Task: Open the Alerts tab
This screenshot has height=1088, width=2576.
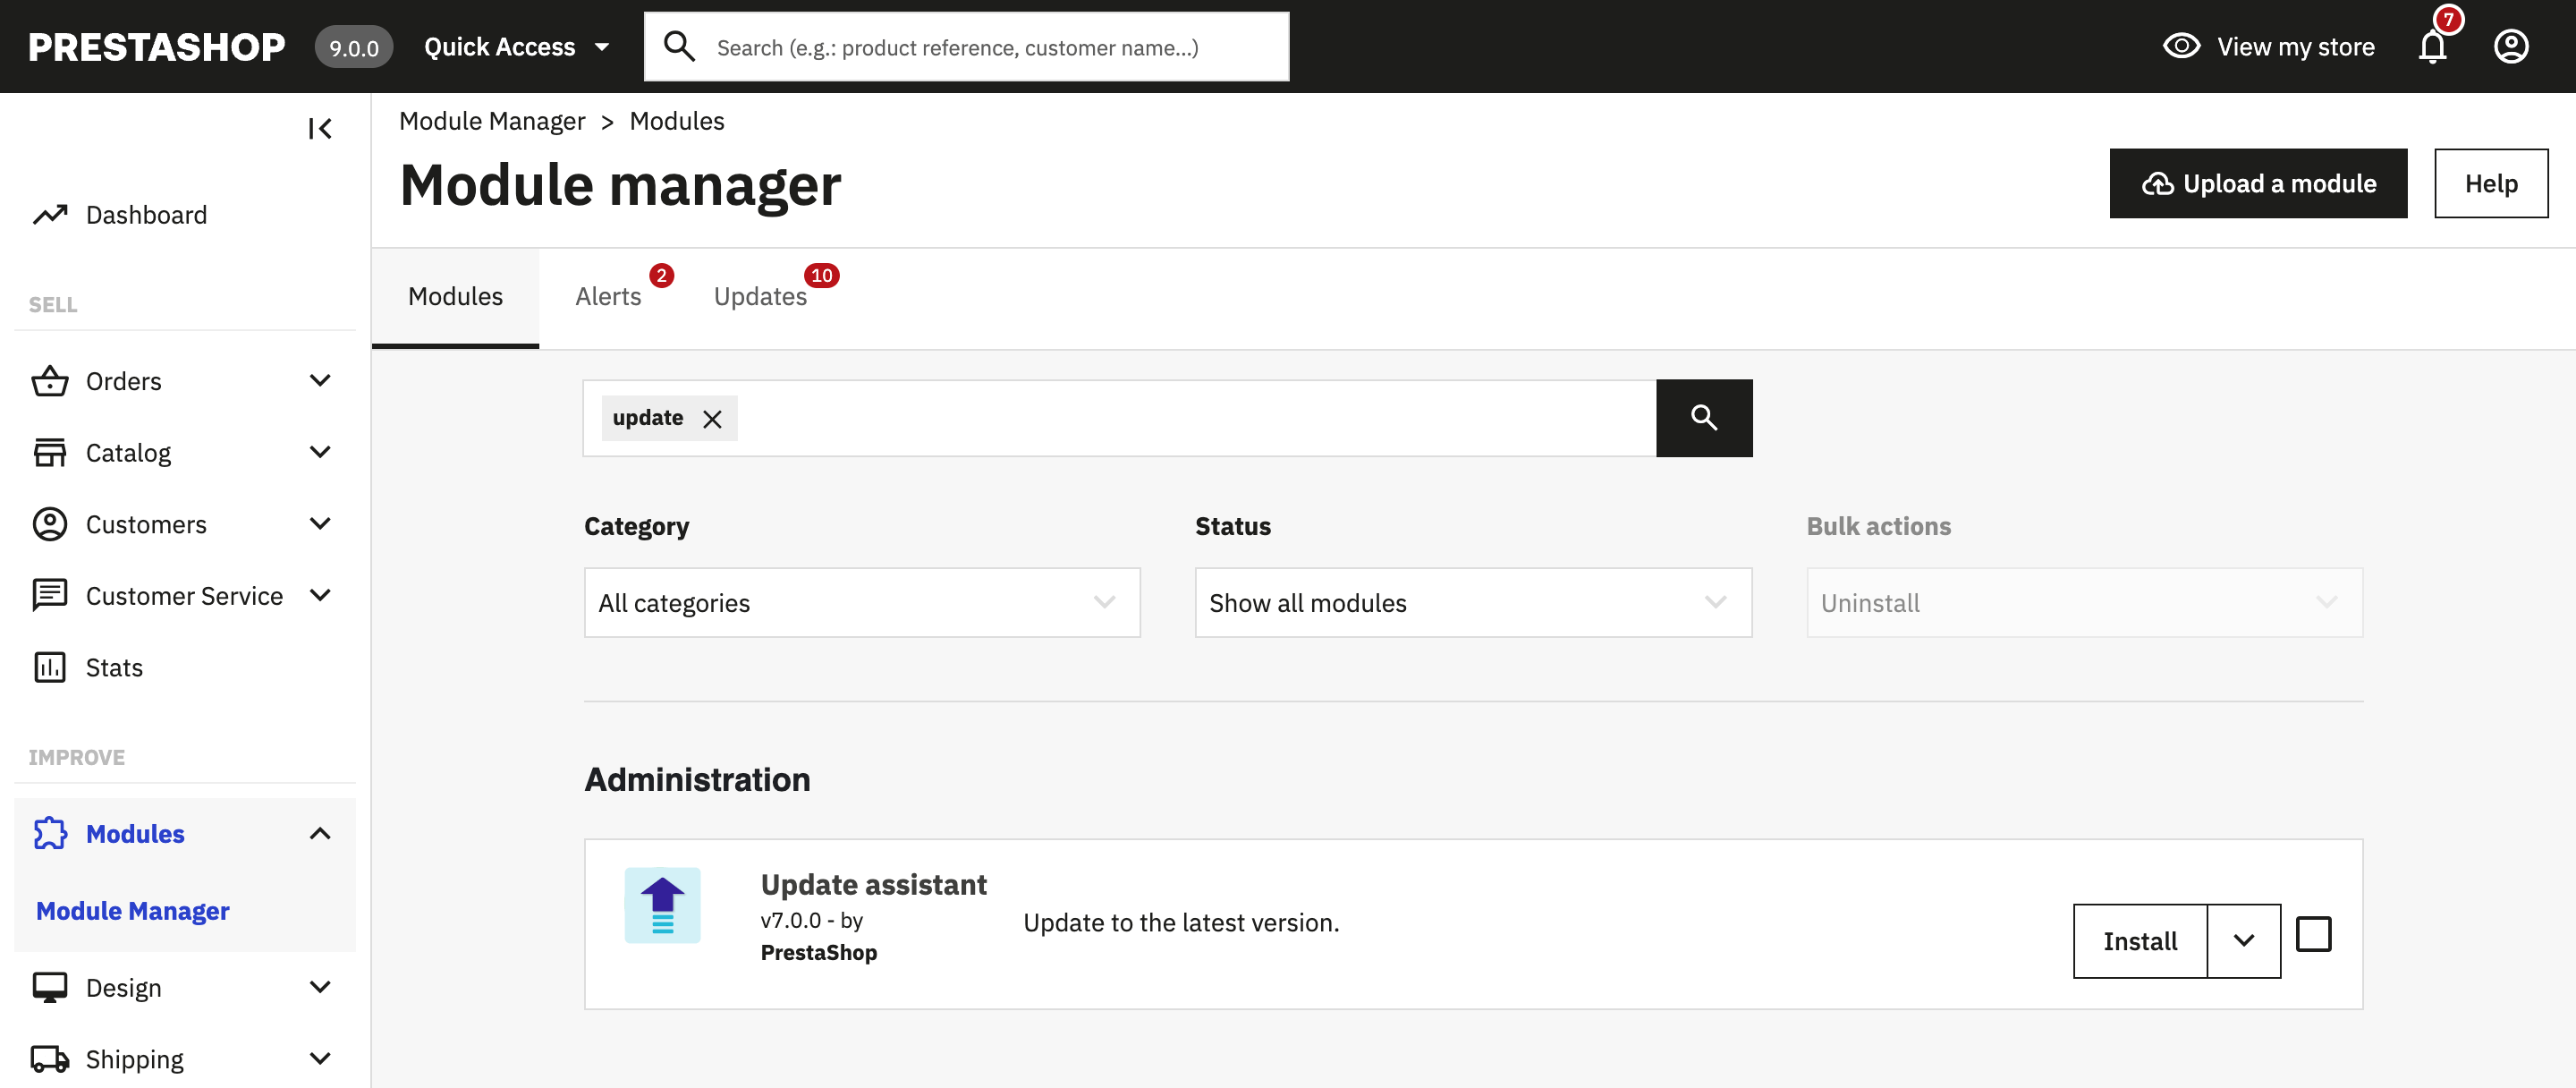Action: point(608,295)
